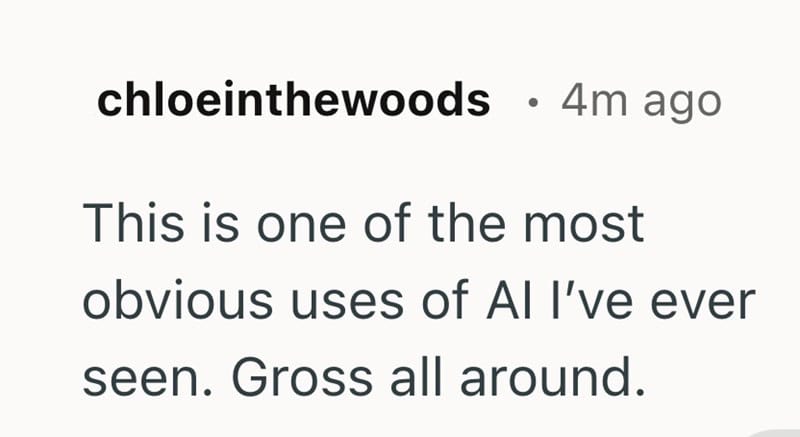Click the "4m ago" timestamp
800x437 pixels.
pyautogui.click(x=640, y=101)
